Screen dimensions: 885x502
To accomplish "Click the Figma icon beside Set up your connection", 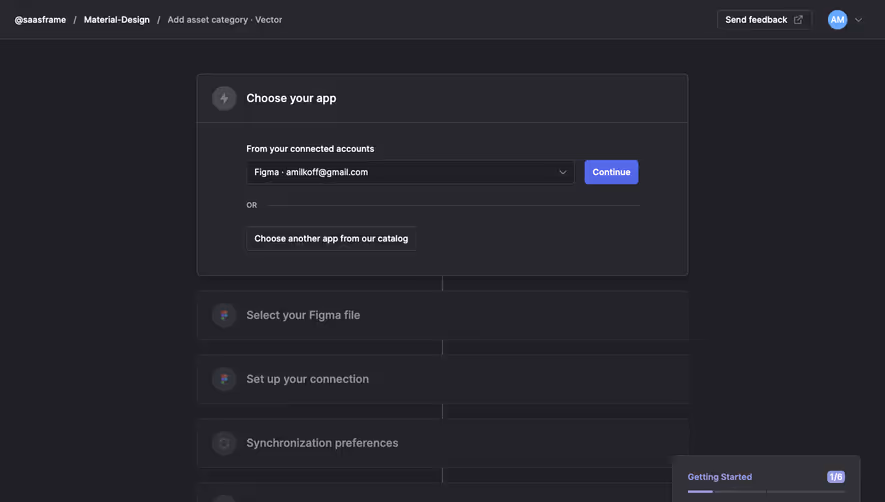I will click(224, 379).
